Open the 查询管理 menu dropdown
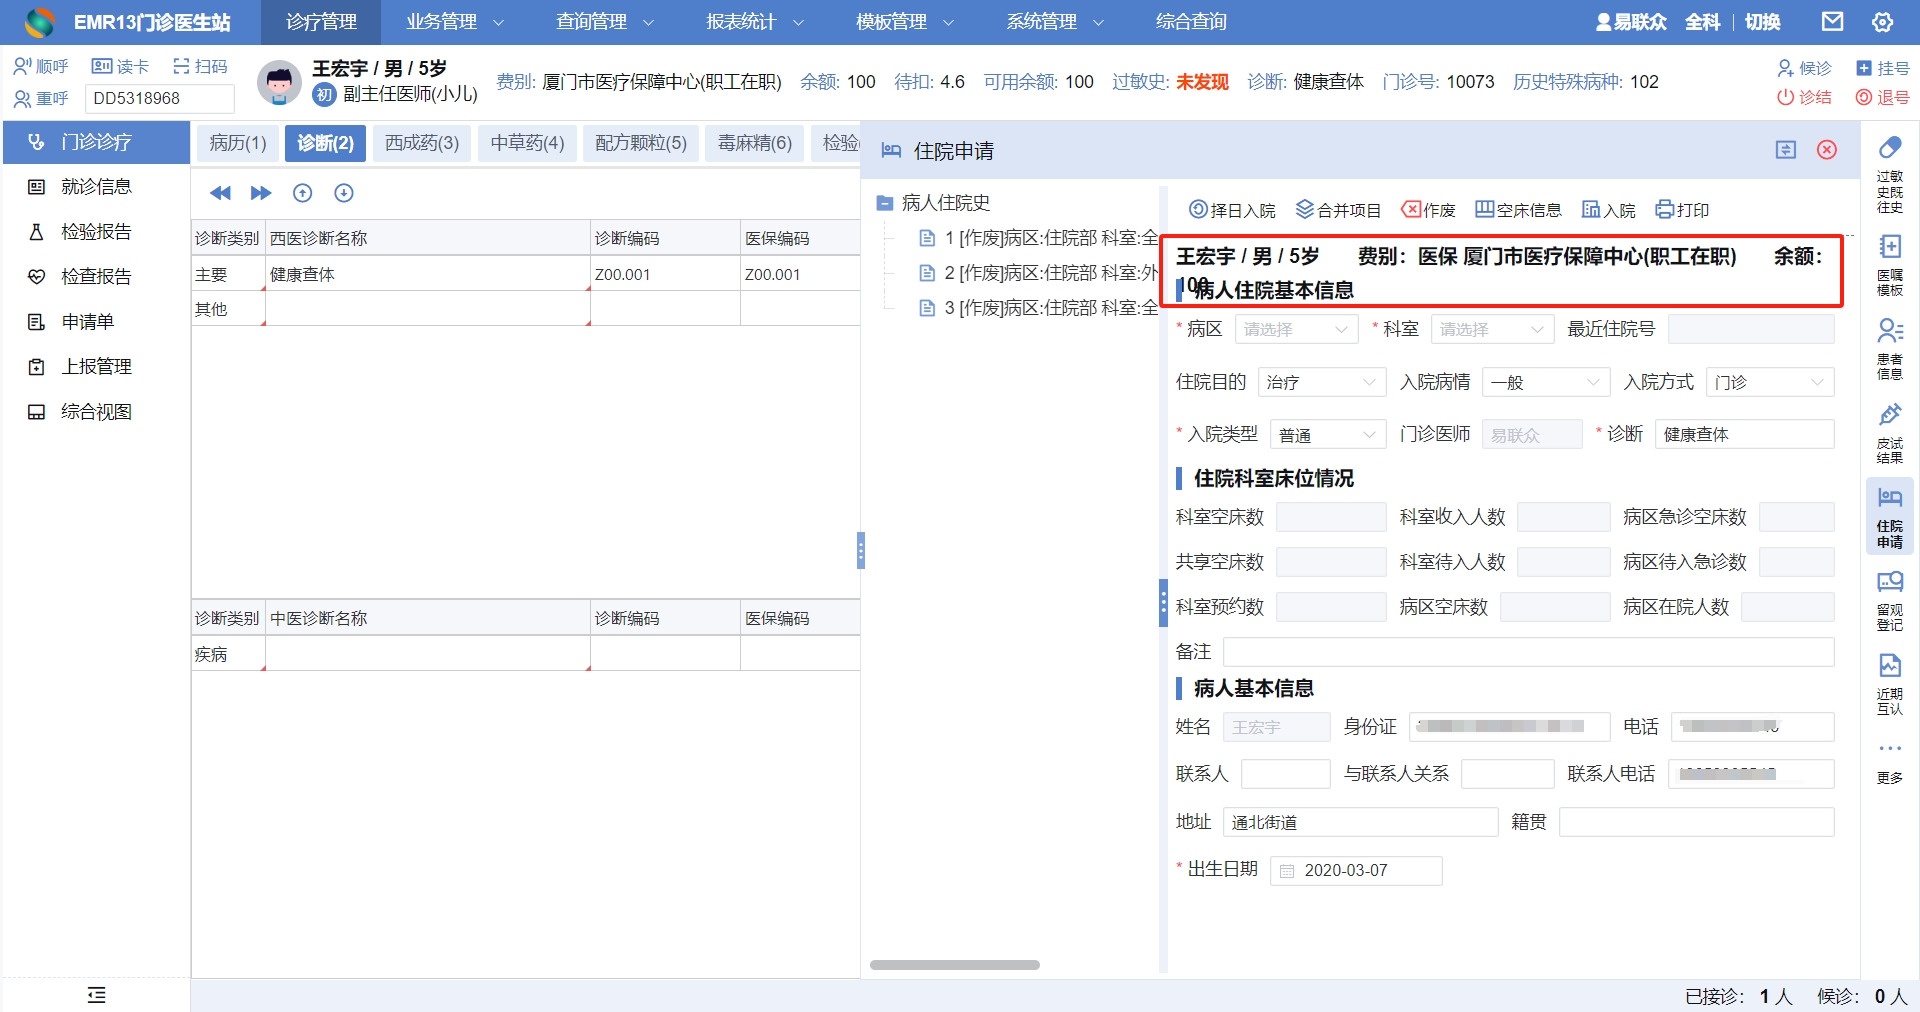 click(605, 22)
